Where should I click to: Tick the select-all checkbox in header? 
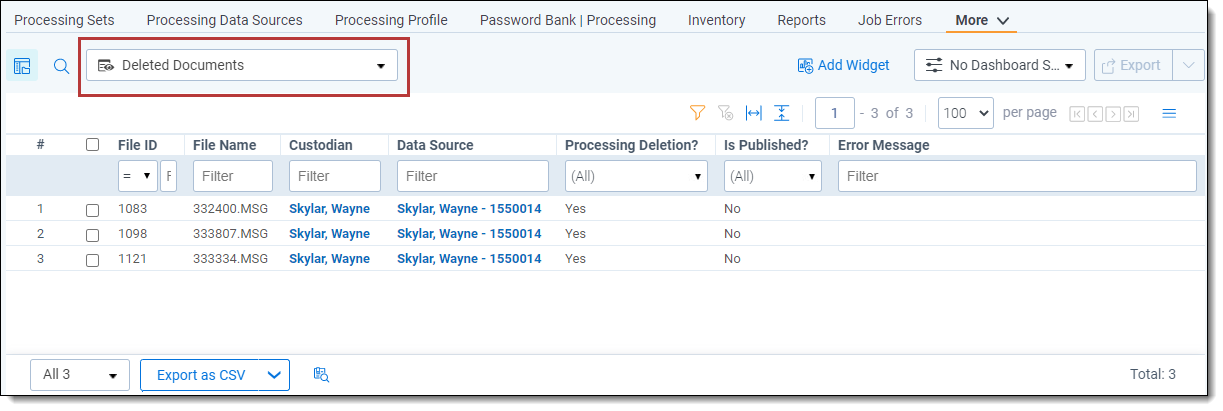(x=93, y=145)
